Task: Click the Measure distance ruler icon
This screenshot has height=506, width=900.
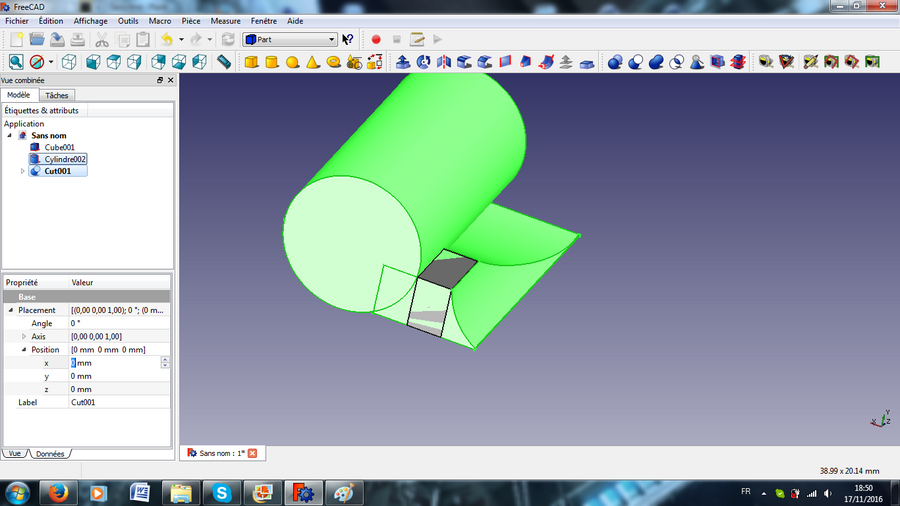Action: (224, 62)
